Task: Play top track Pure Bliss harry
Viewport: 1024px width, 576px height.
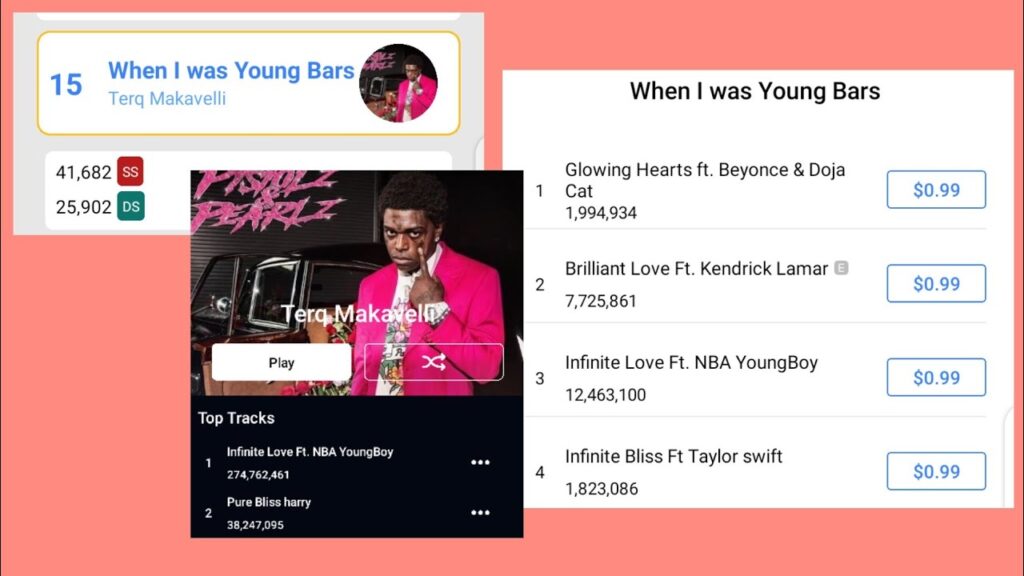Action: pyautogui.click(x=268, y=502)
